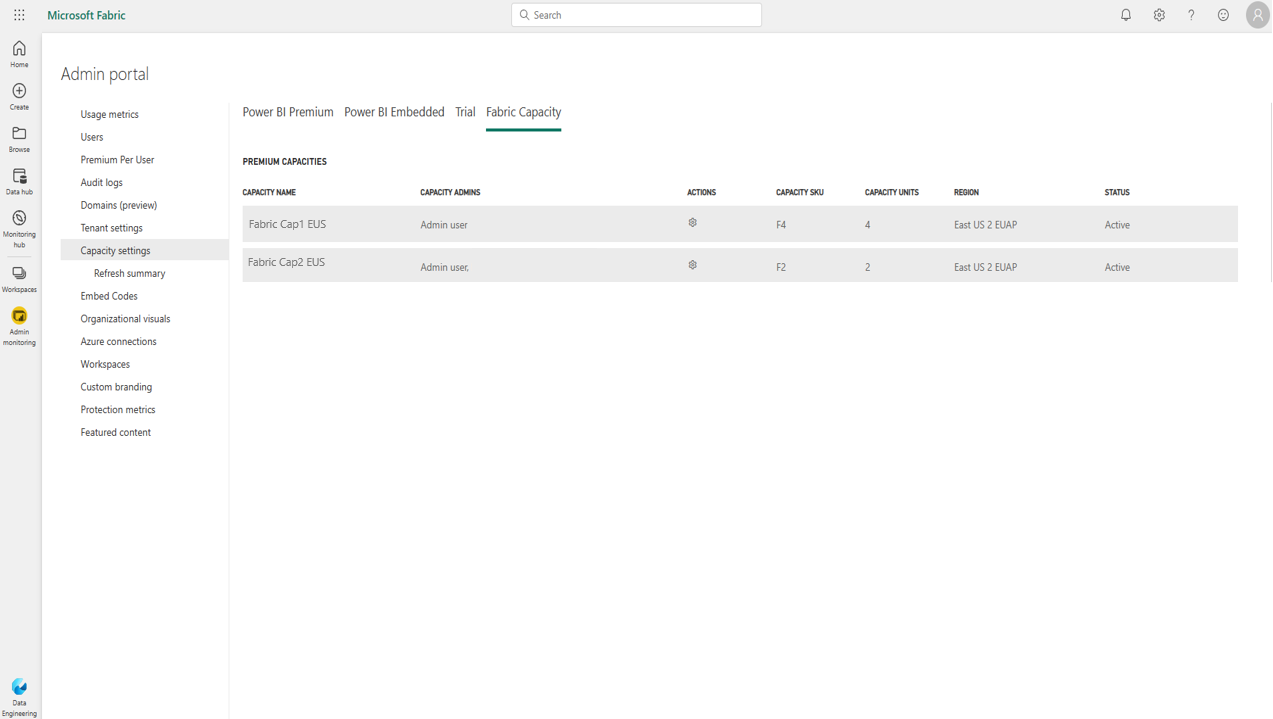Open the user account avatar
The width and height of the screenshot is (1273, 719).
click(x=1258, y=15)
